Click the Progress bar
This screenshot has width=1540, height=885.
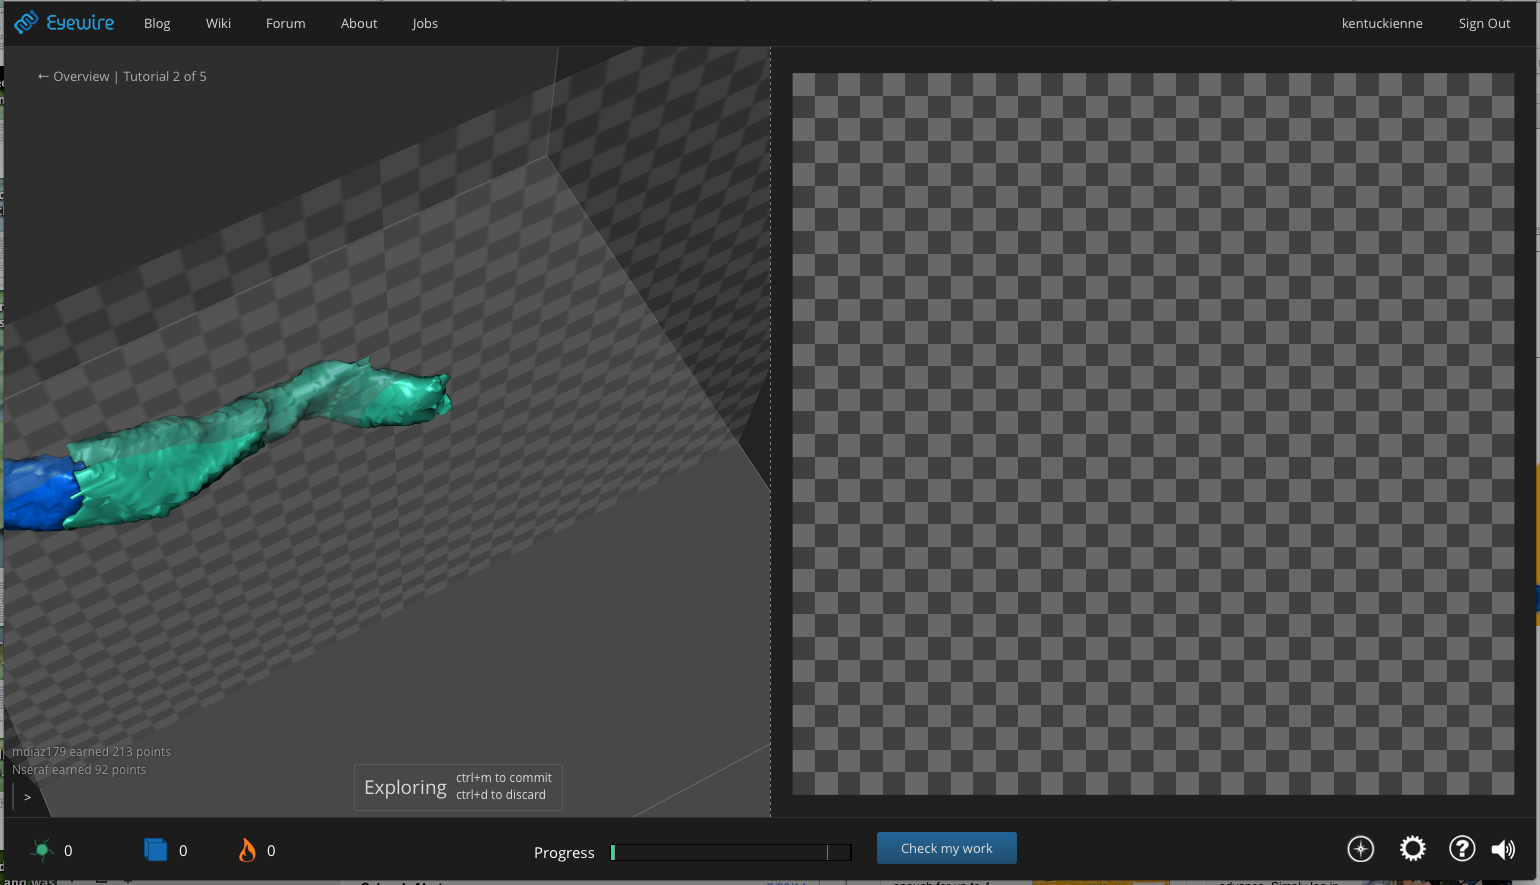pos(731,852)
